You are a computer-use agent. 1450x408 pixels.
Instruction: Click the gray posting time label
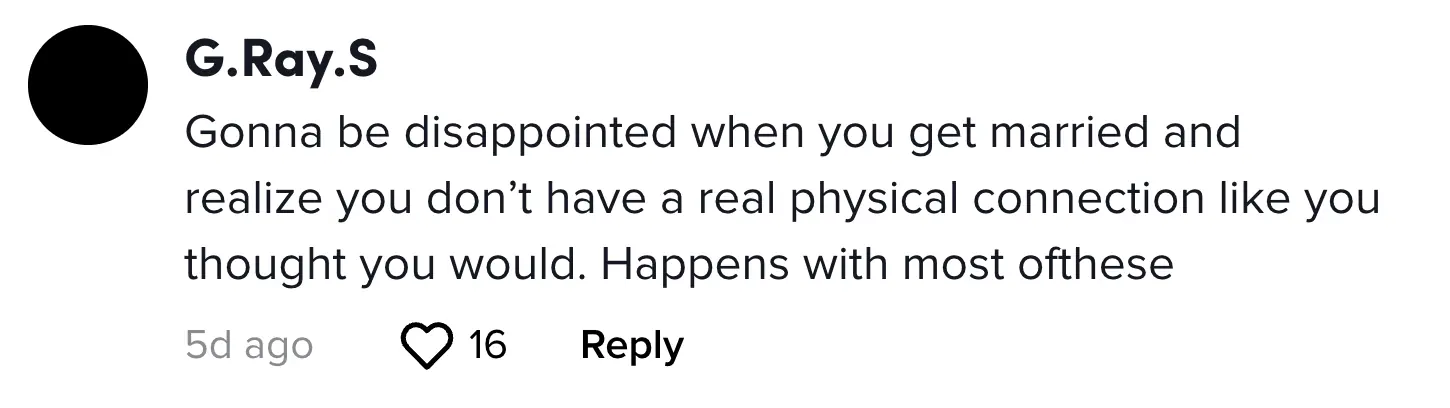point(249,346)
